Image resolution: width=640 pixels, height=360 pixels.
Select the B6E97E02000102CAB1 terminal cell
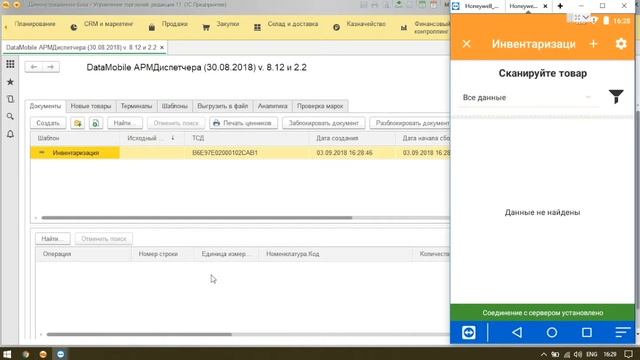[247, 153]
